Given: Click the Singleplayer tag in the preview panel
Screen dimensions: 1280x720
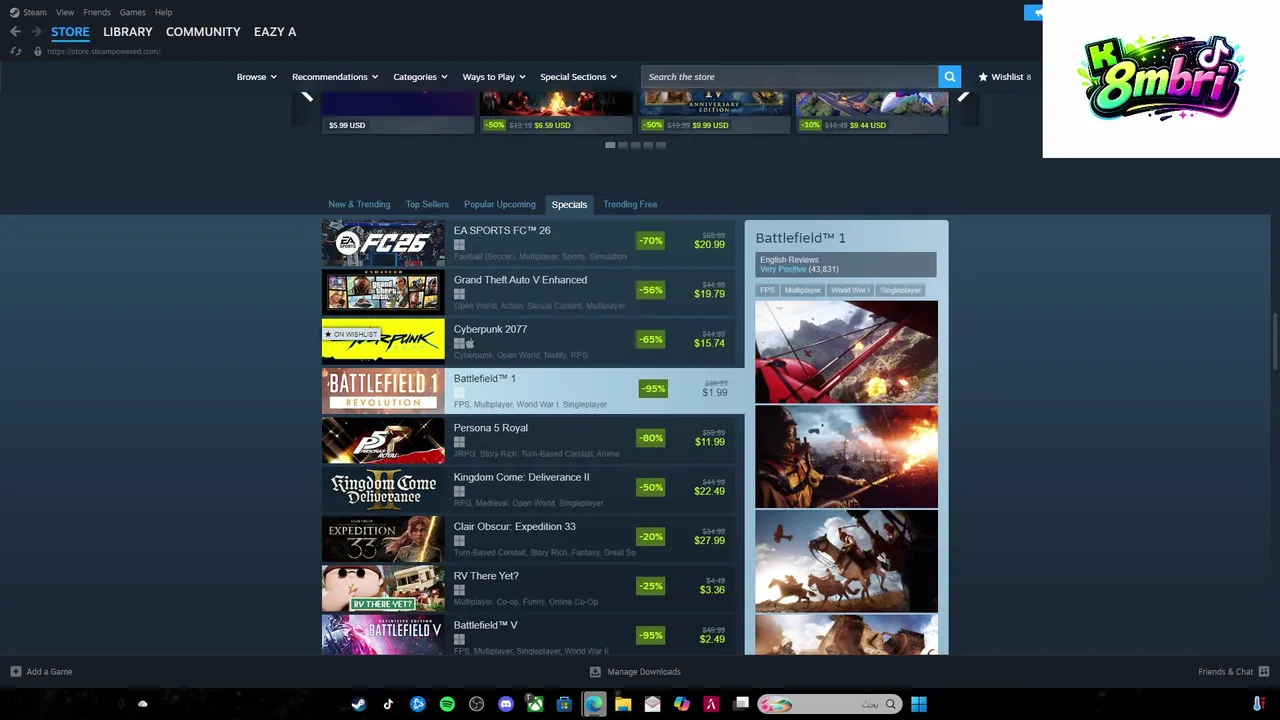Looking at the screenshot, I should [900, 290].
